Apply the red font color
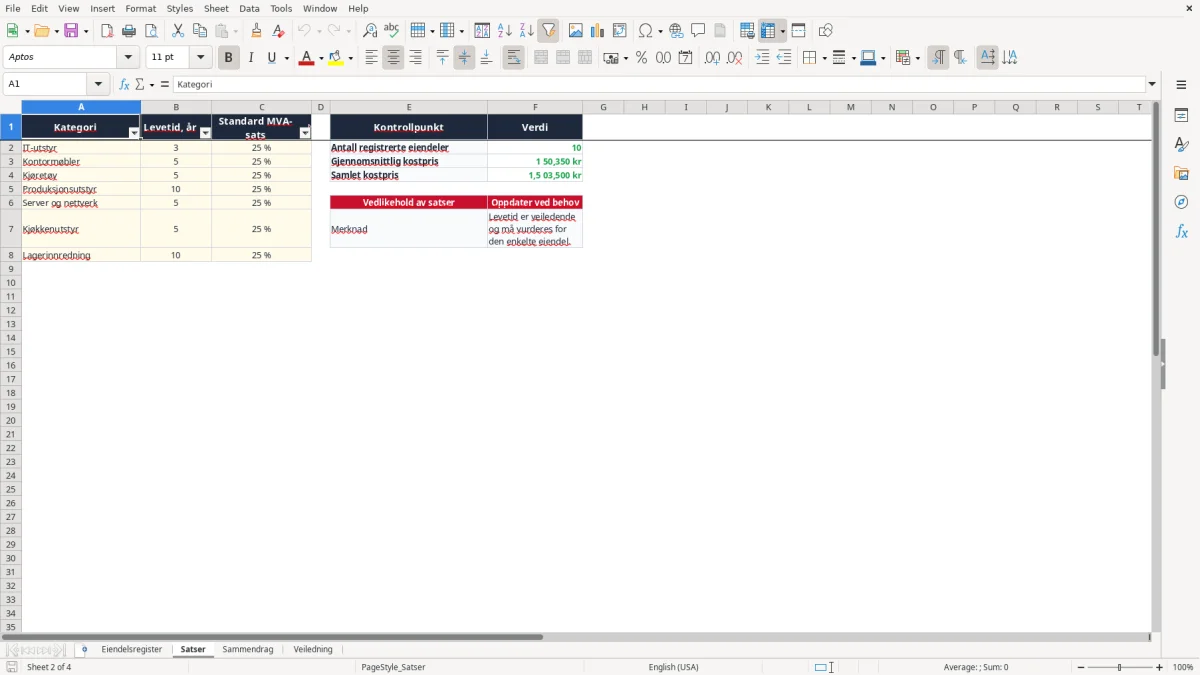1200x675 pixels. (305, 58)
